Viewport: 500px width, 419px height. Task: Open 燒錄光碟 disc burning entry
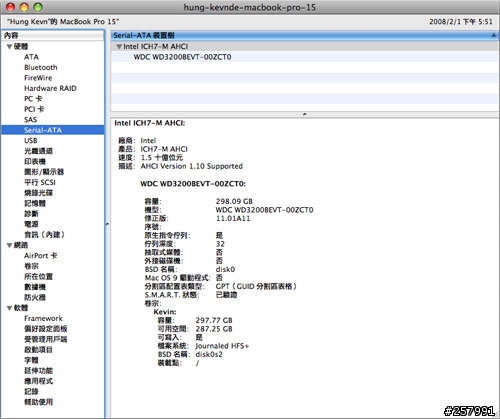tap(38, 193)
